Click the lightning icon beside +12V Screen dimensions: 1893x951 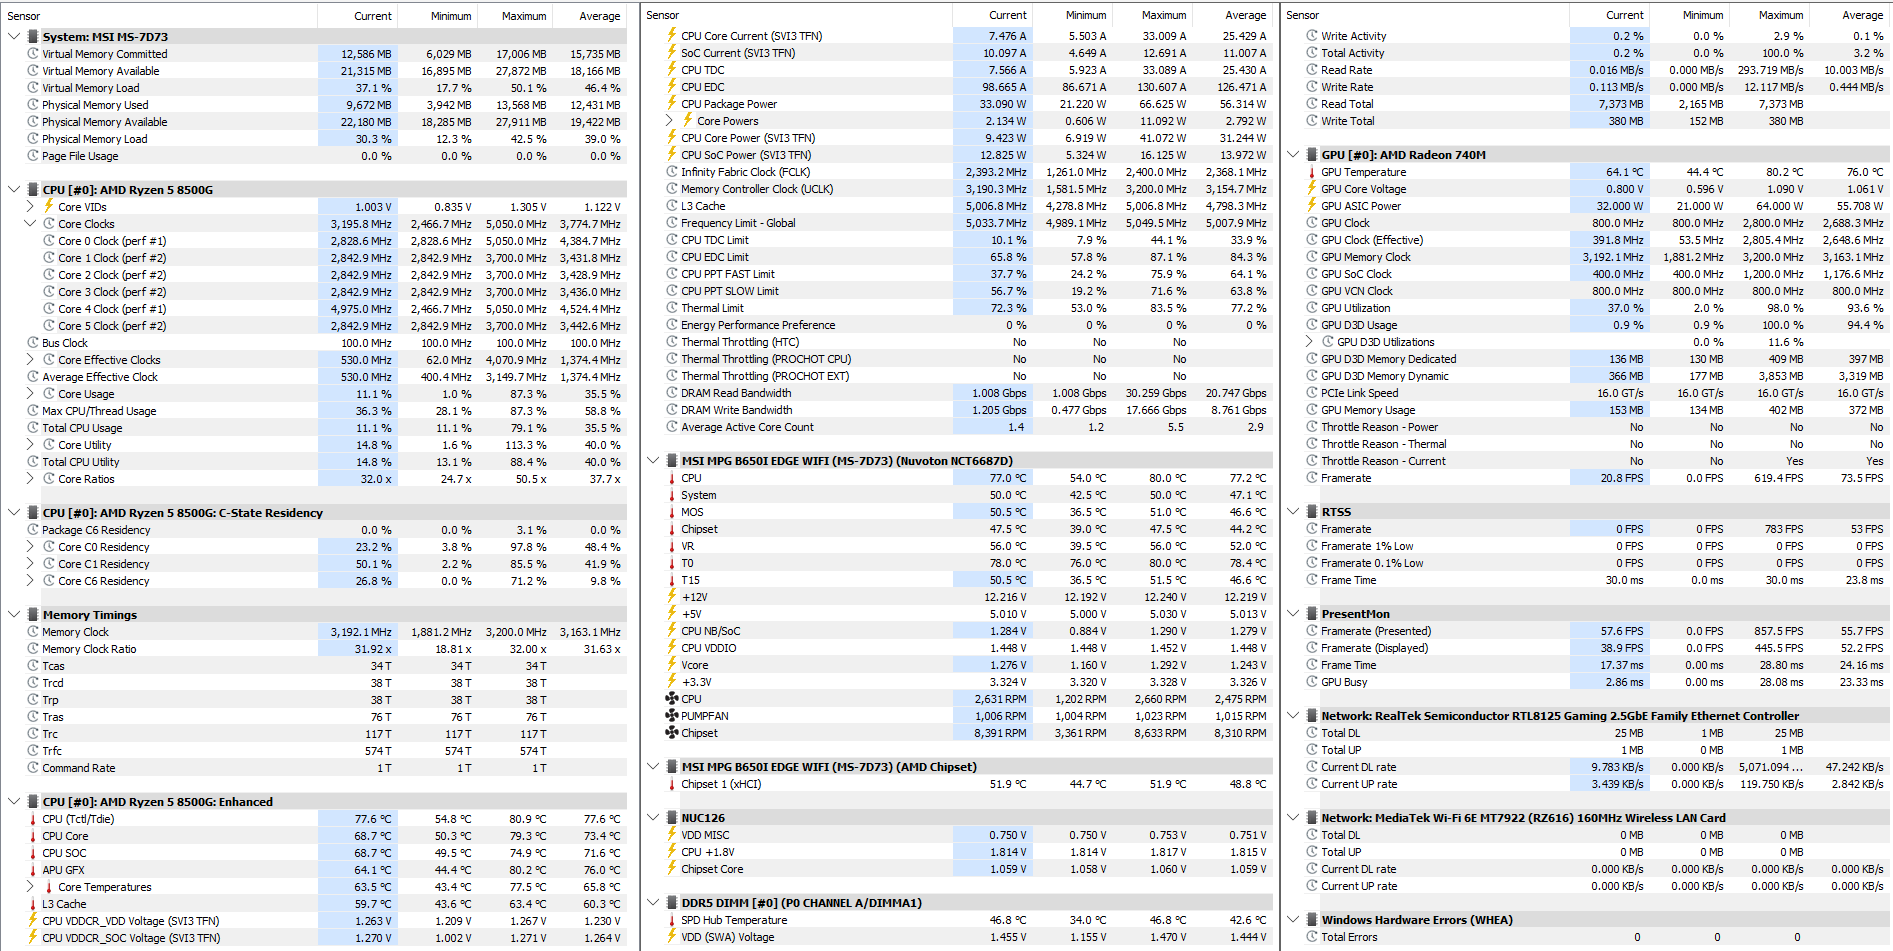coord(672,597)
